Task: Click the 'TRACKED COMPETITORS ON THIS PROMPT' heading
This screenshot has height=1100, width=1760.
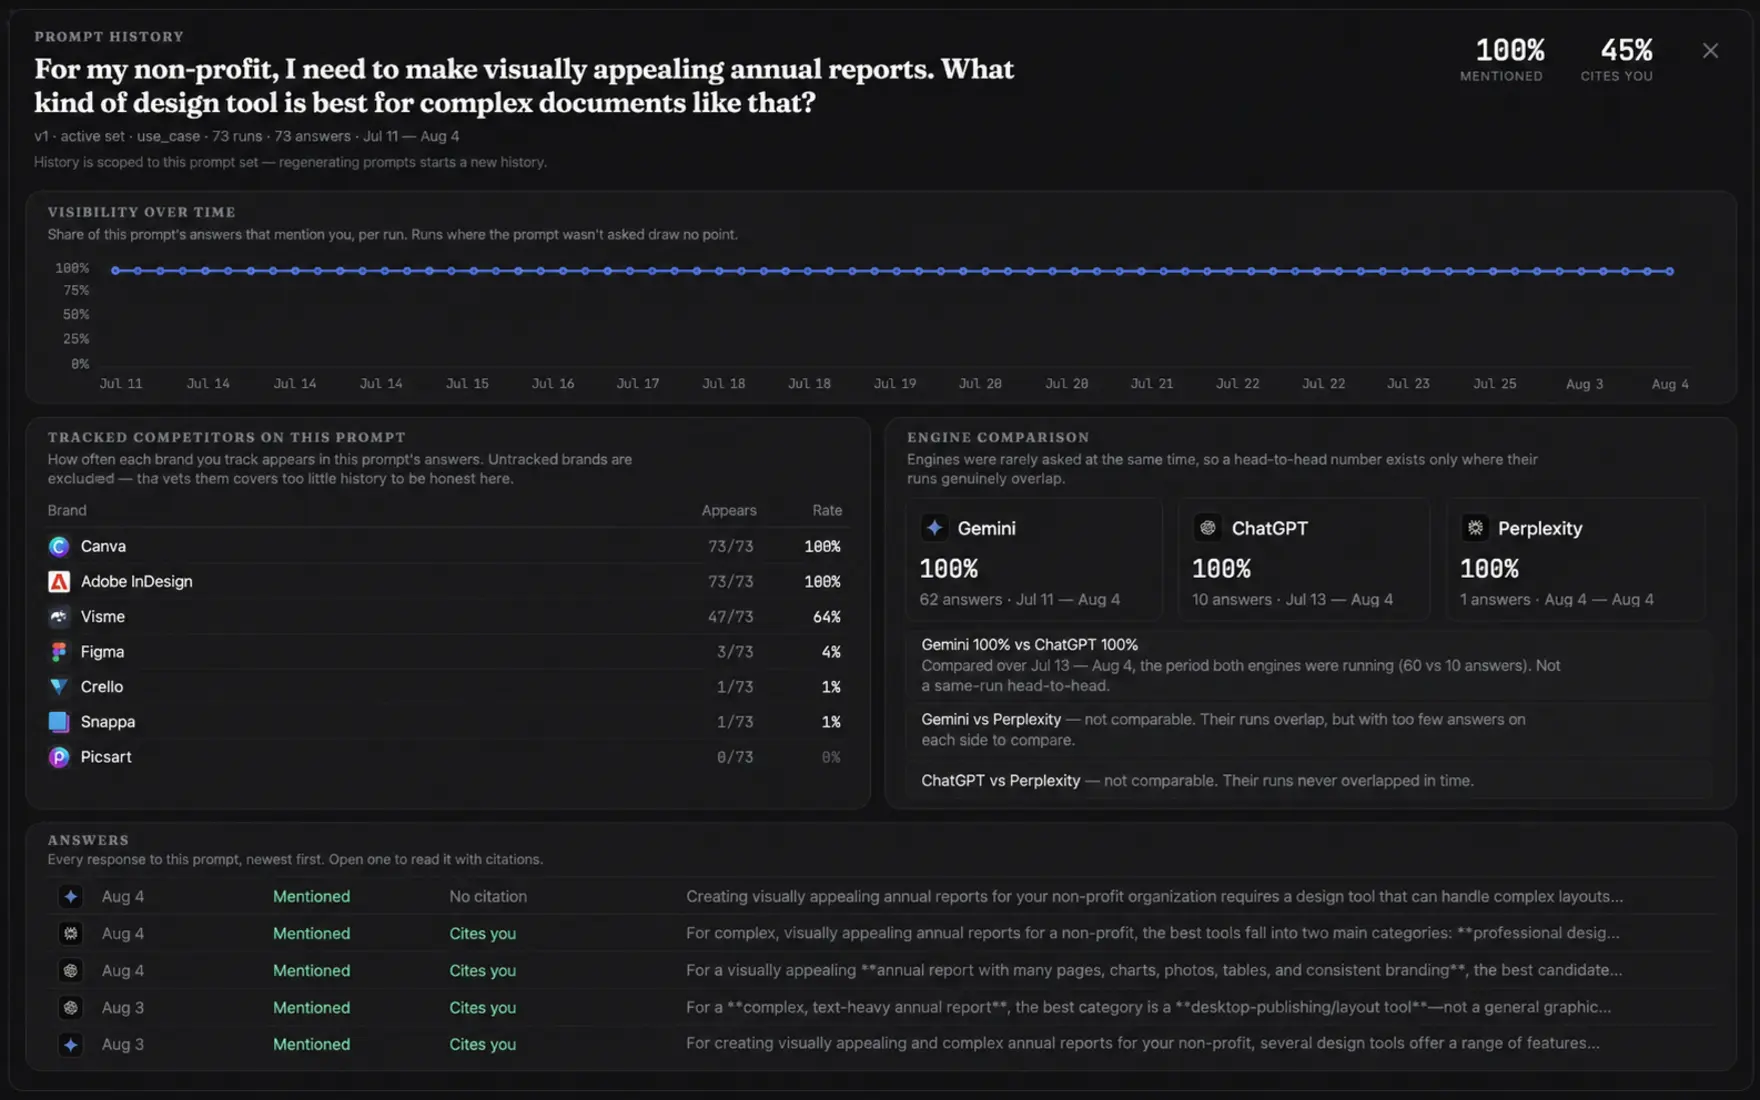Action: (227, 437)
